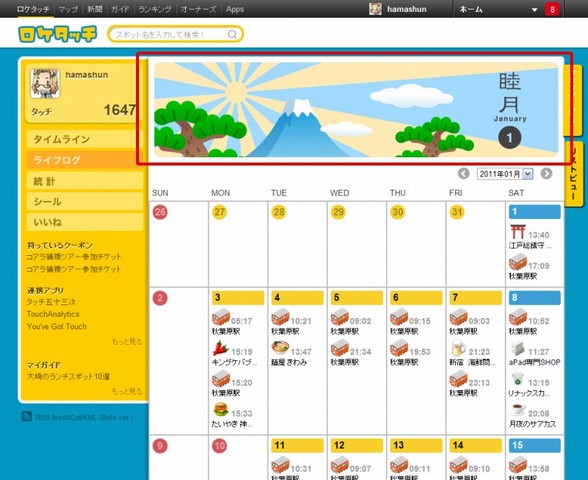Go to the previous month arrow
588x480 pixels.
click(x=464, y=174)
